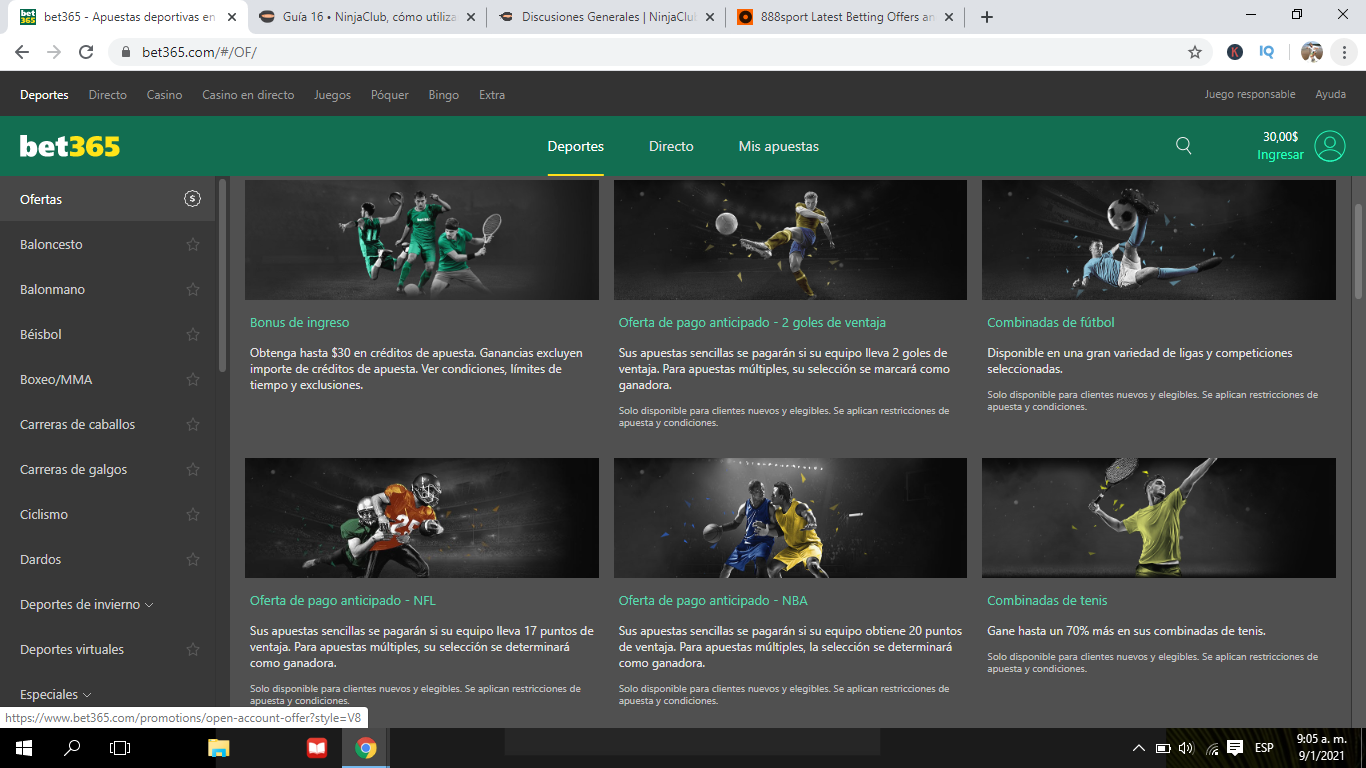Viewport: 1366px width, 768px height.
Task: Toggle the Ciclismo favorite star
Action: click(x=193, y=514)
